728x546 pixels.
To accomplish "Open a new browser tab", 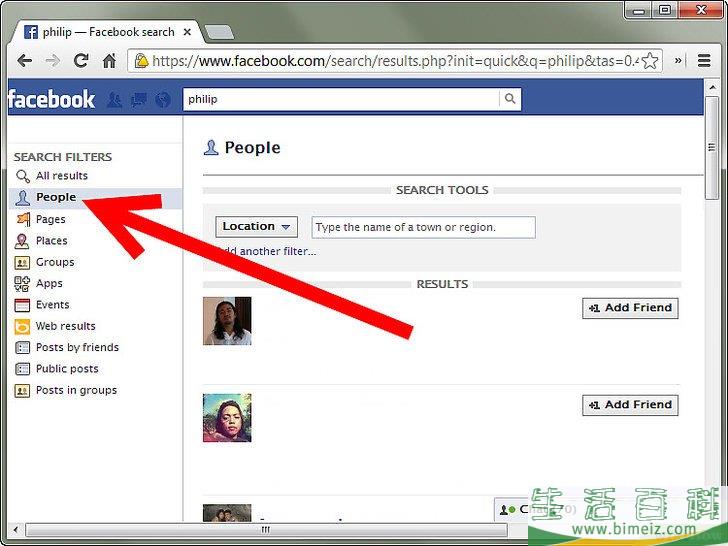I will point(219,32).
